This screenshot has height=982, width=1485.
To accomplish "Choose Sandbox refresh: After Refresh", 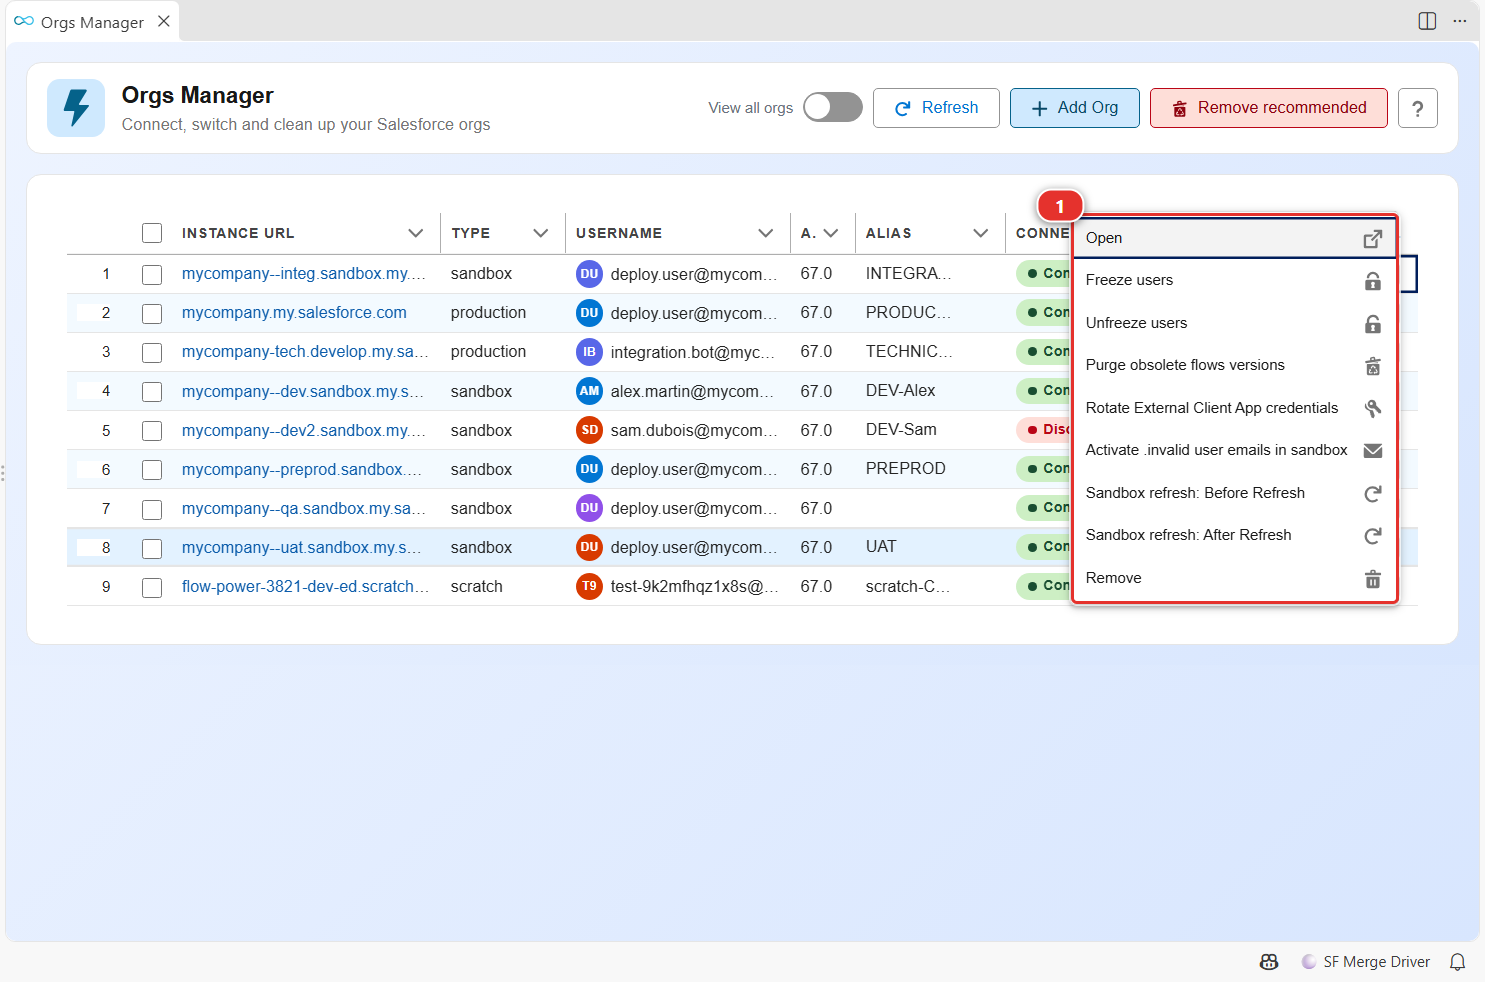I will tap(1234, 535).
